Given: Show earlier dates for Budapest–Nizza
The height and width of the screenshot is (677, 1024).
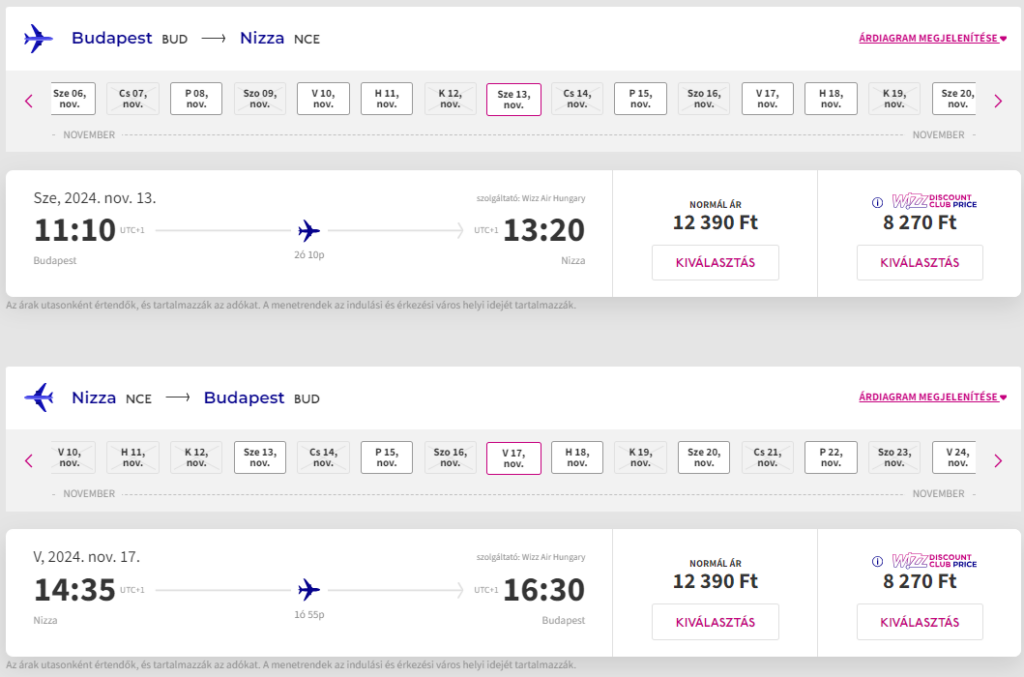Looking at the screenshot, I should 29,101.
